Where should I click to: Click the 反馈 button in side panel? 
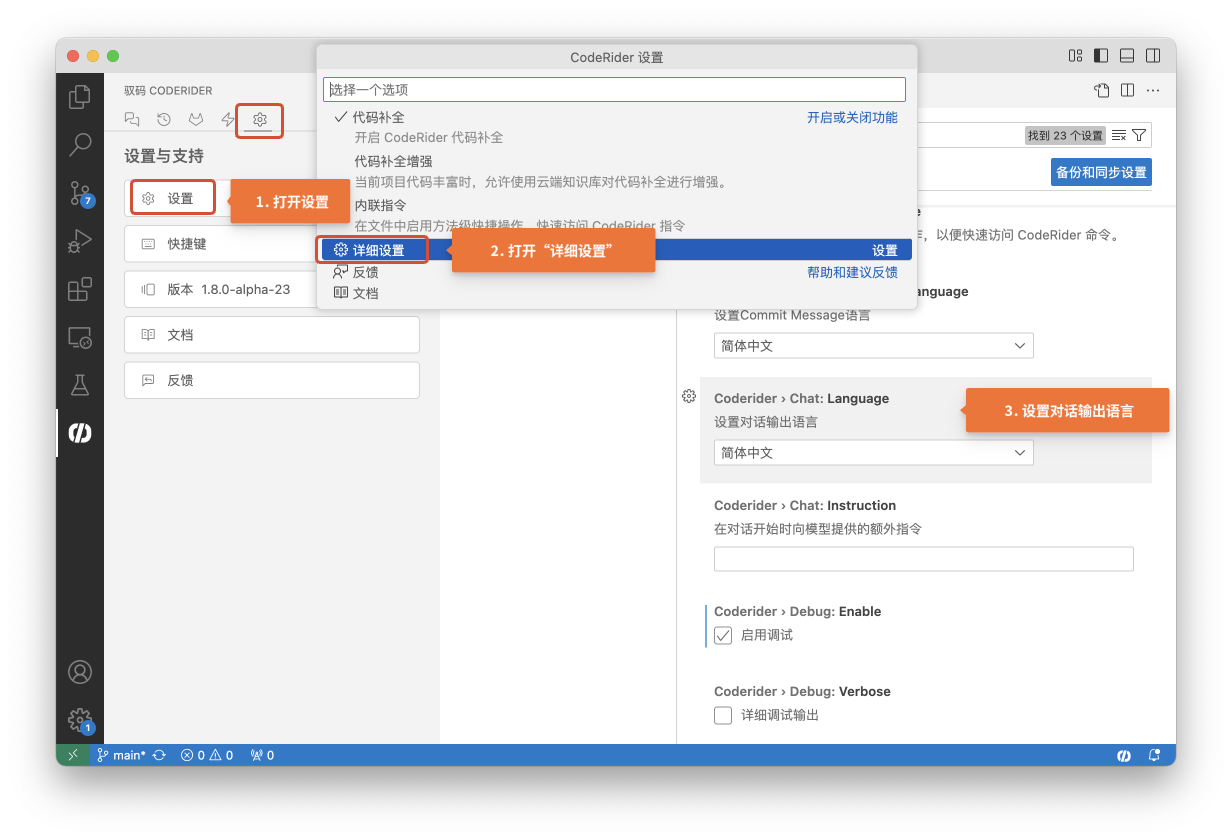[x=272, y=381]
